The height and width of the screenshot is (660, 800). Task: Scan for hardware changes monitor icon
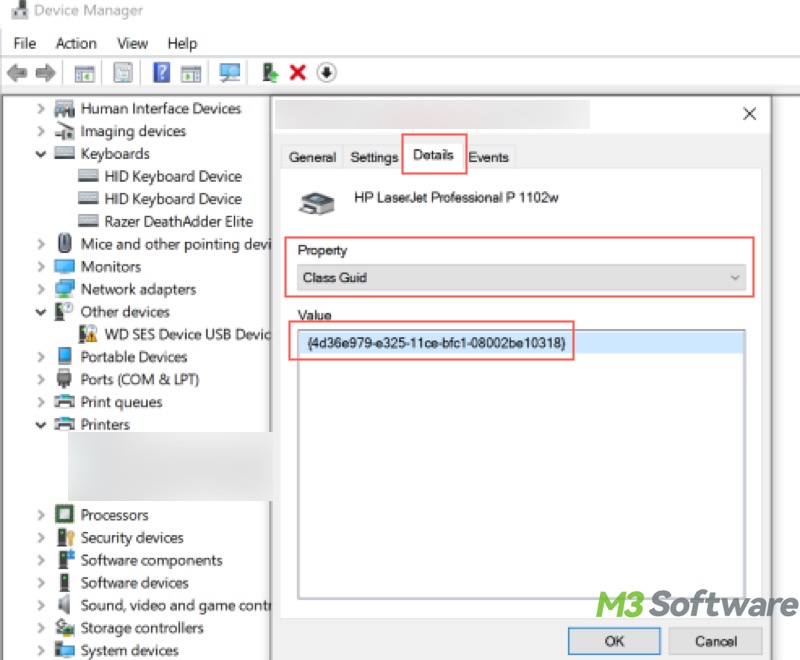(230, 72)
